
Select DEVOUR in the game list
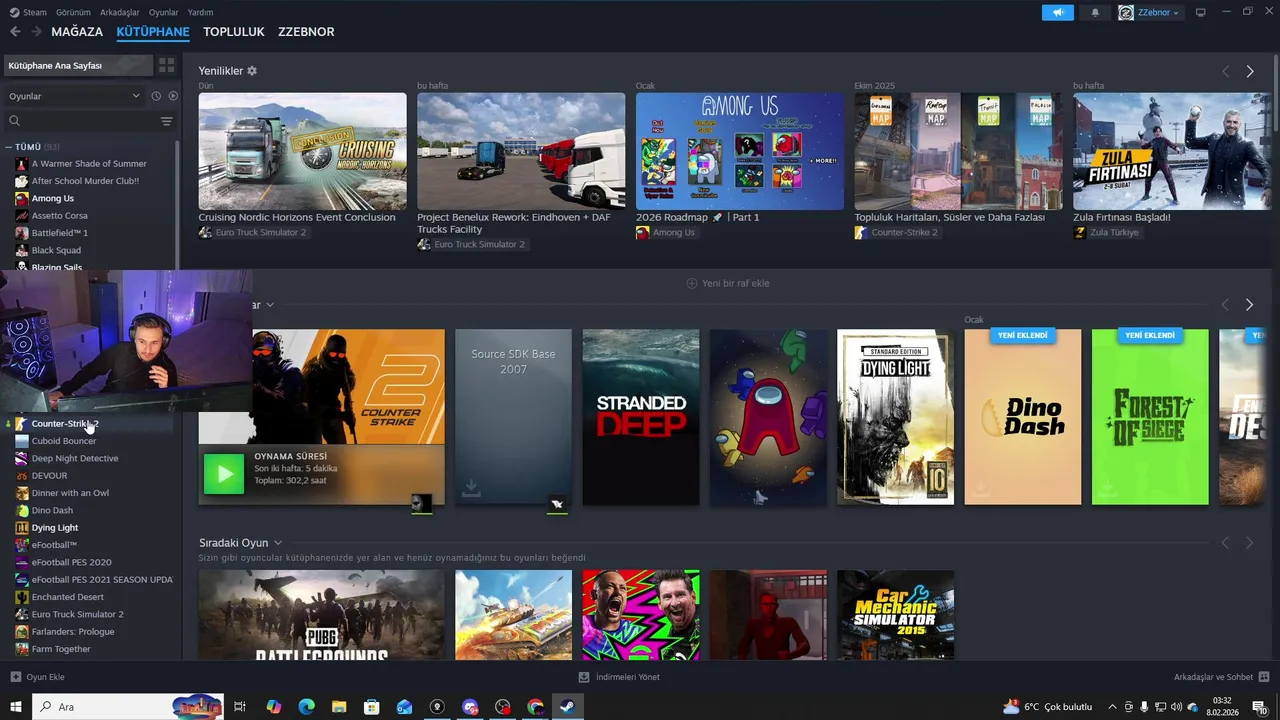(49, 476)
